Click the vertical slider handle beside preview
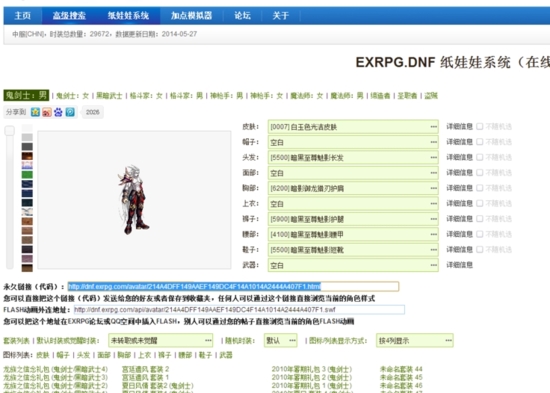Image resolution: width=550 pixels, height=393 pixels. click(x=9, y=131)
